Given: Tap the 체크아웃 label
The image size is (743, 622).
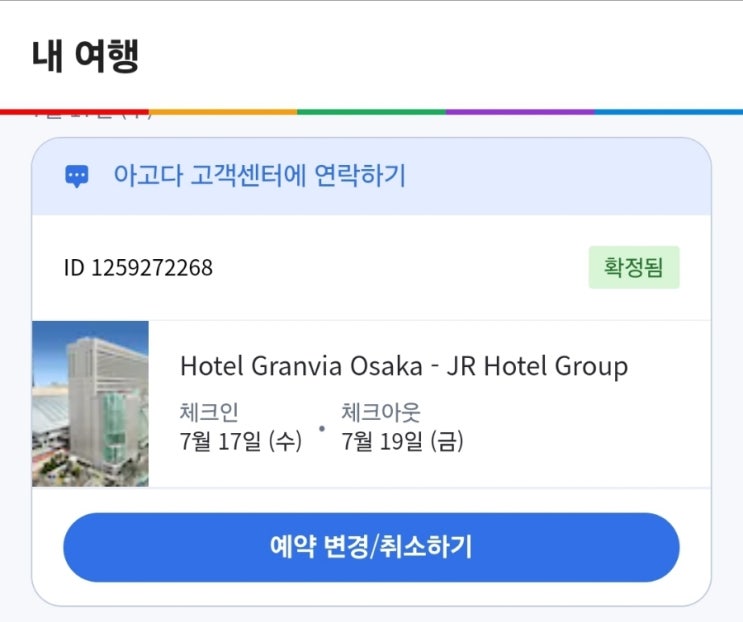Looking at the screenshot, I should (381, 412).
